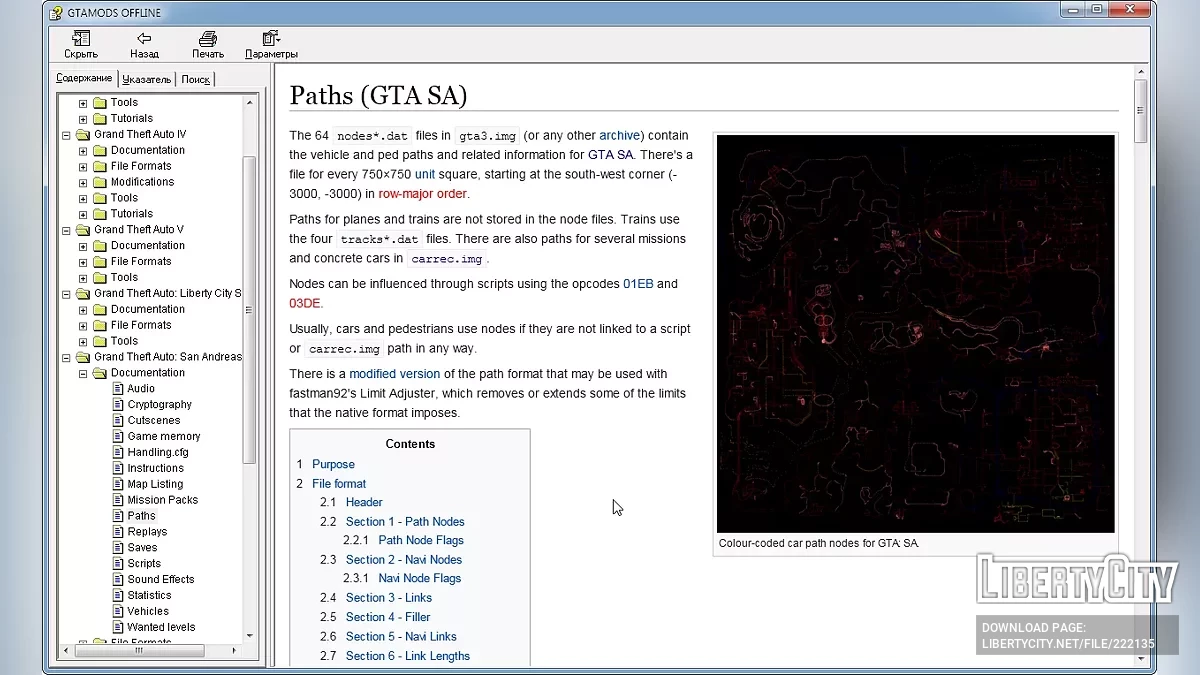
Task: Click the Grand Theft Auto V book icon
Action: tap(83, 230)
